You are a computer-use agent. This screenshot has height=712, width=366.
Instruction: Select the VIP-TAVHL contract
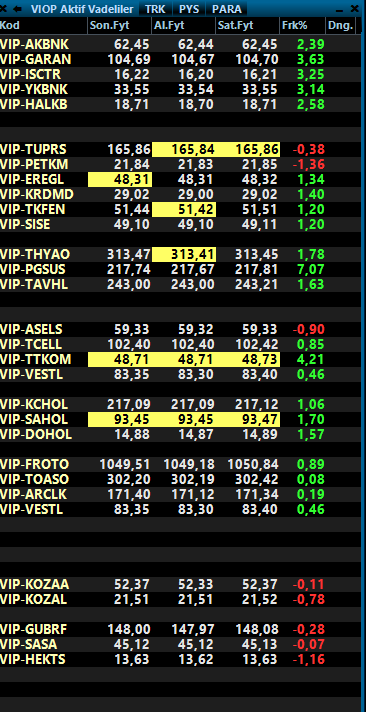coord(181,284)
